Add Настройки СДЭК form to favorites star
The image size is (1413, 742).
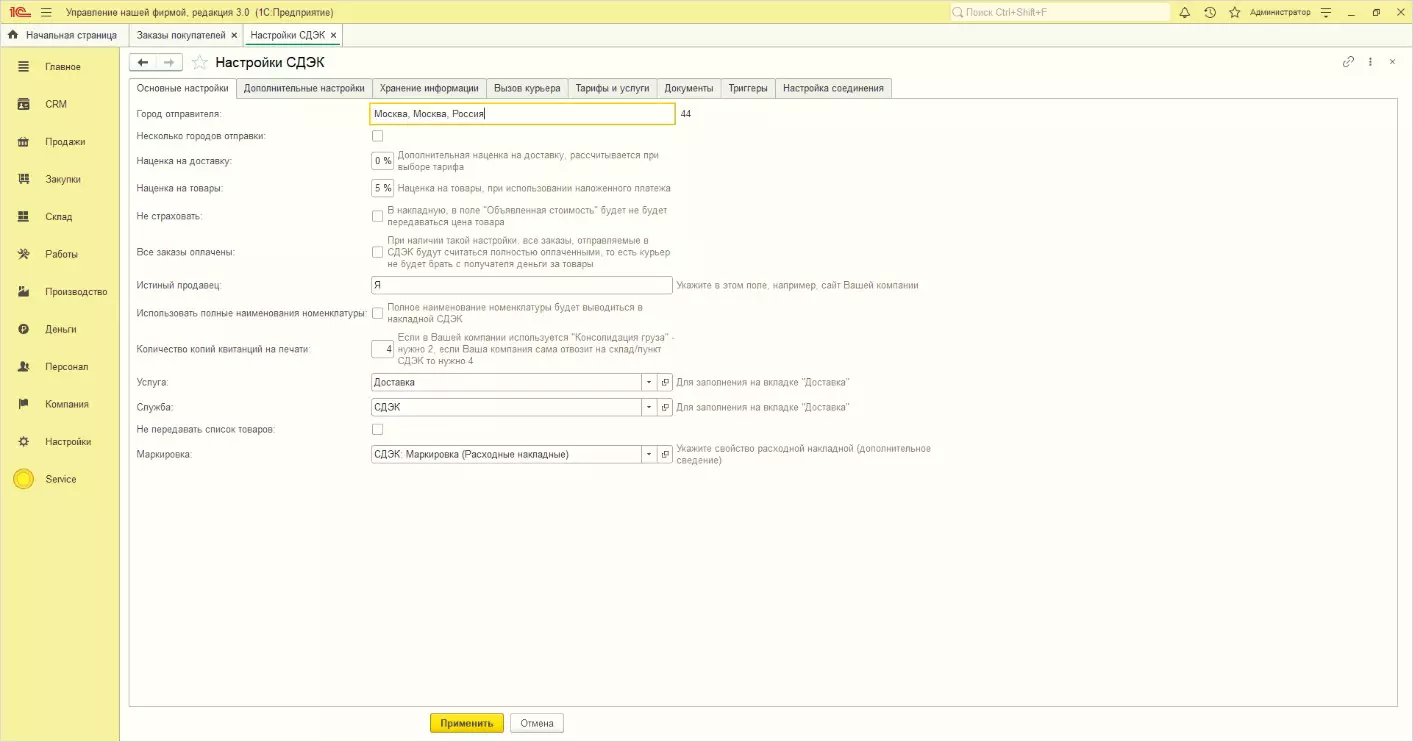click(199, 62)
